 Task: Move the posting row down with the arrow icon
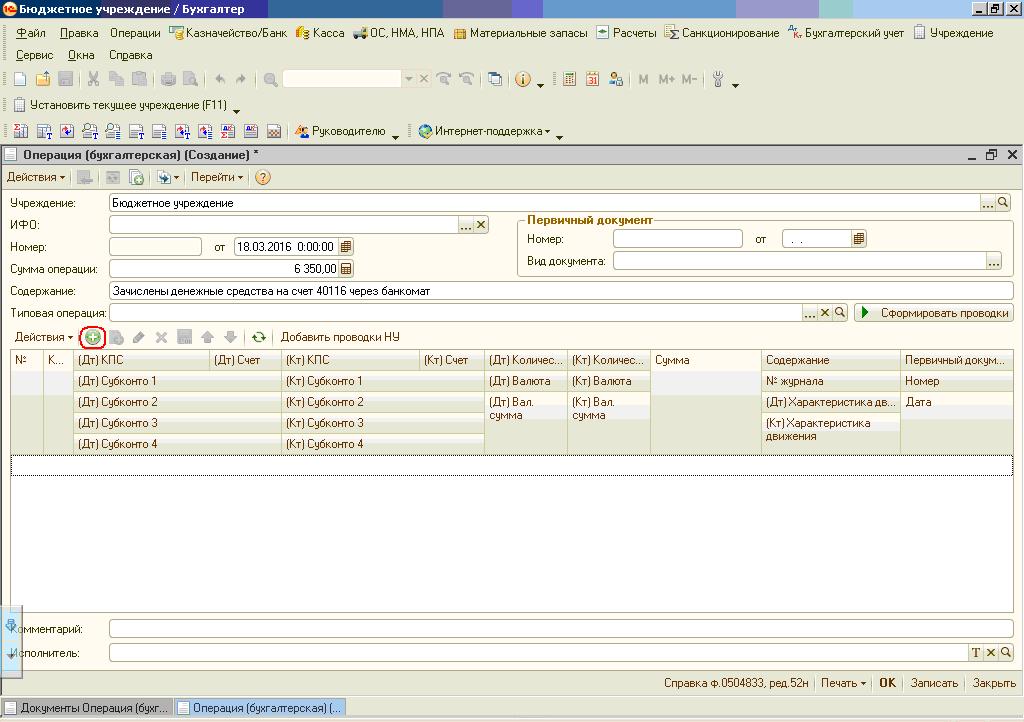231,337
